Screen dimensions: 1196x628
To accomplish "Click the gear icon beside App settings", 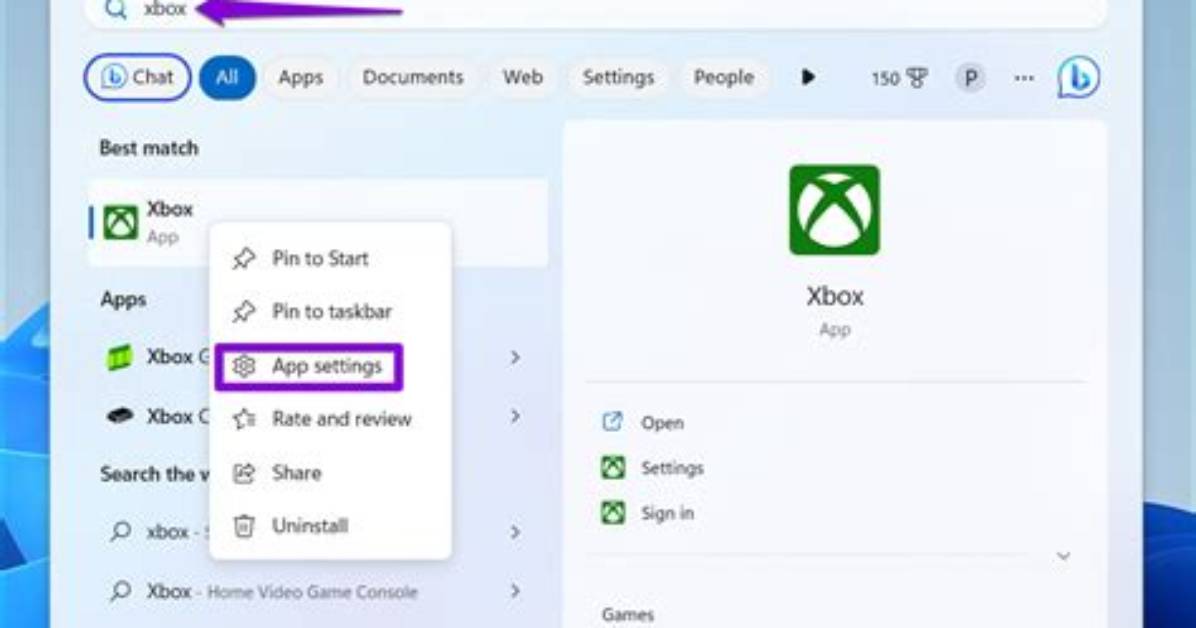I will pyautogui.click(x=244, y=366).
